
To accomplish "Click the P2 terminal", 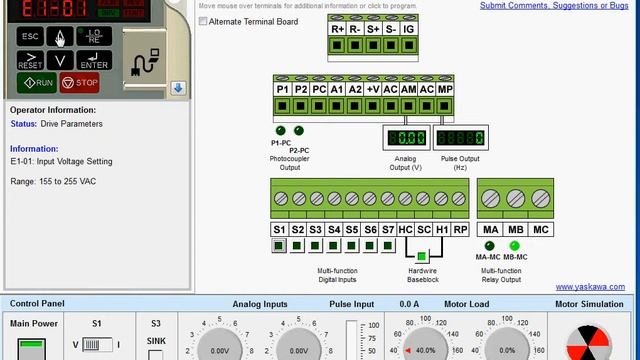I will coord(300,106).
